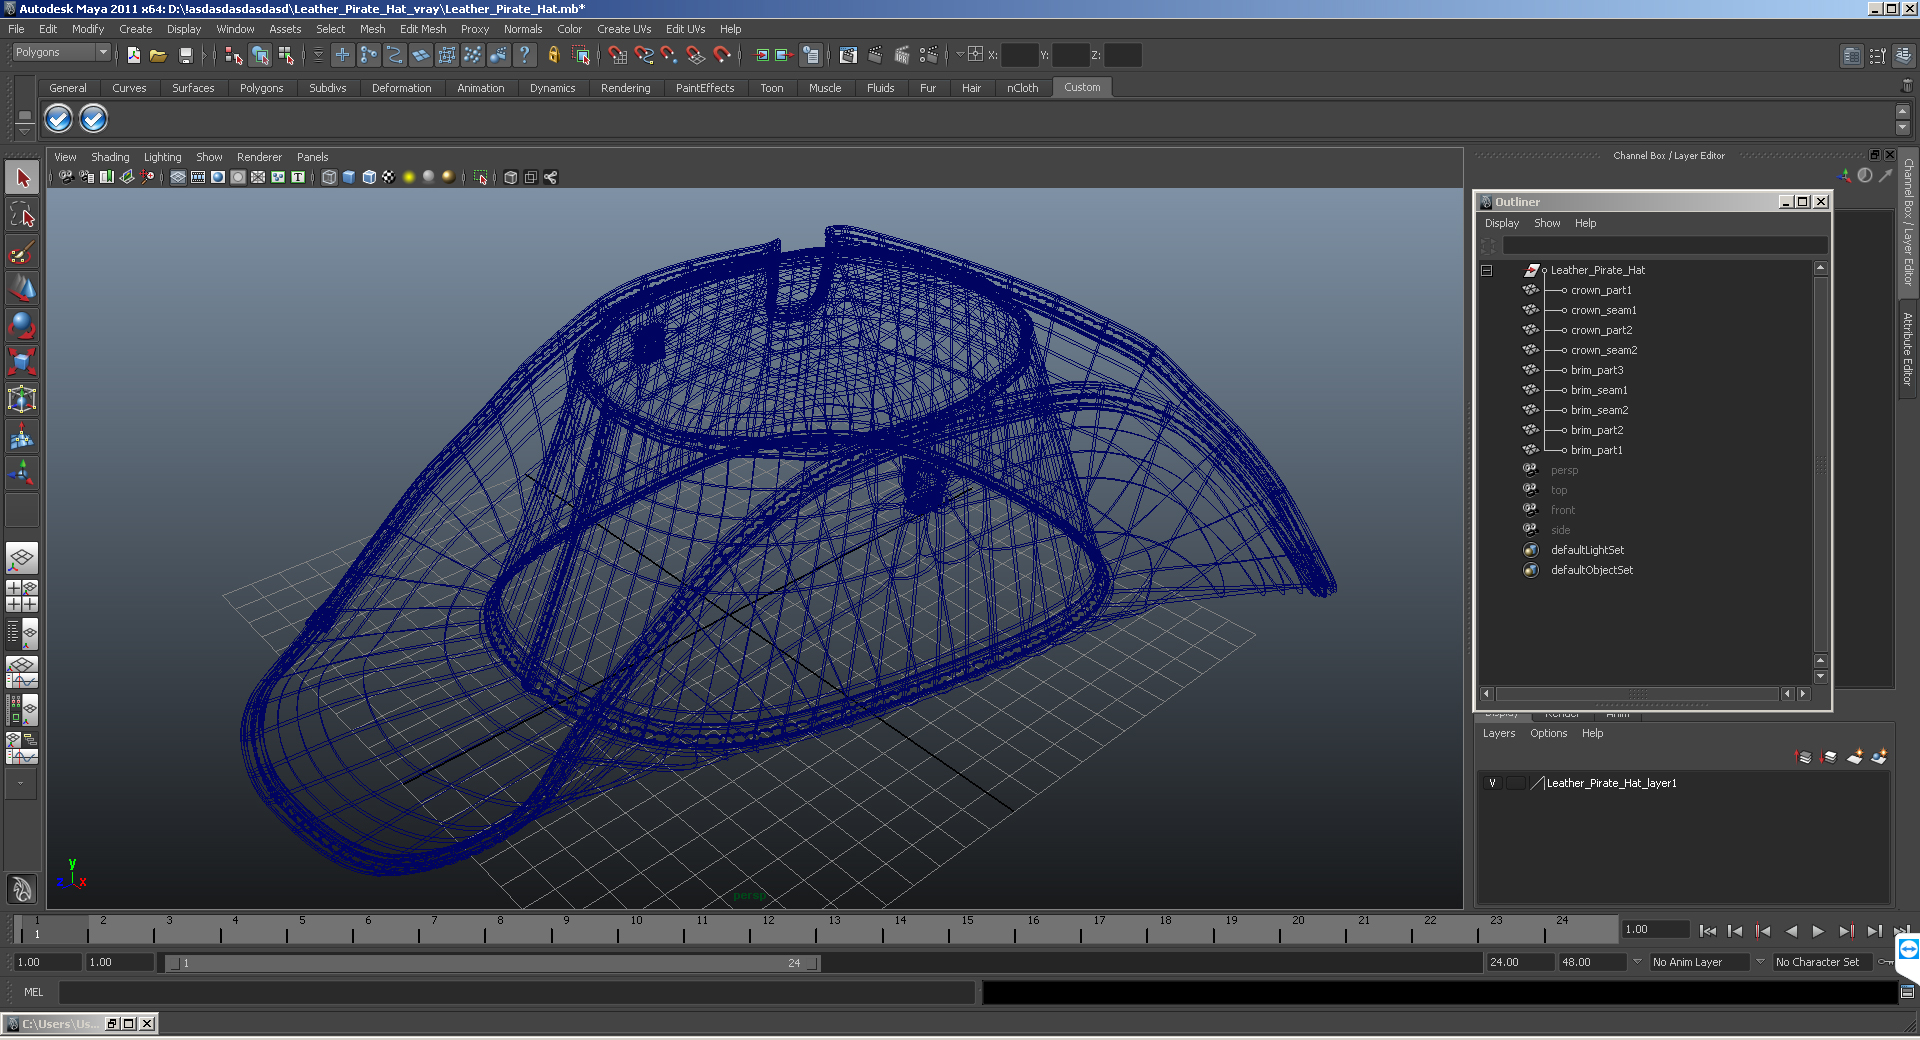Open the Render View window
This screenshot has width=1920, height=1040.
(849, 56)
